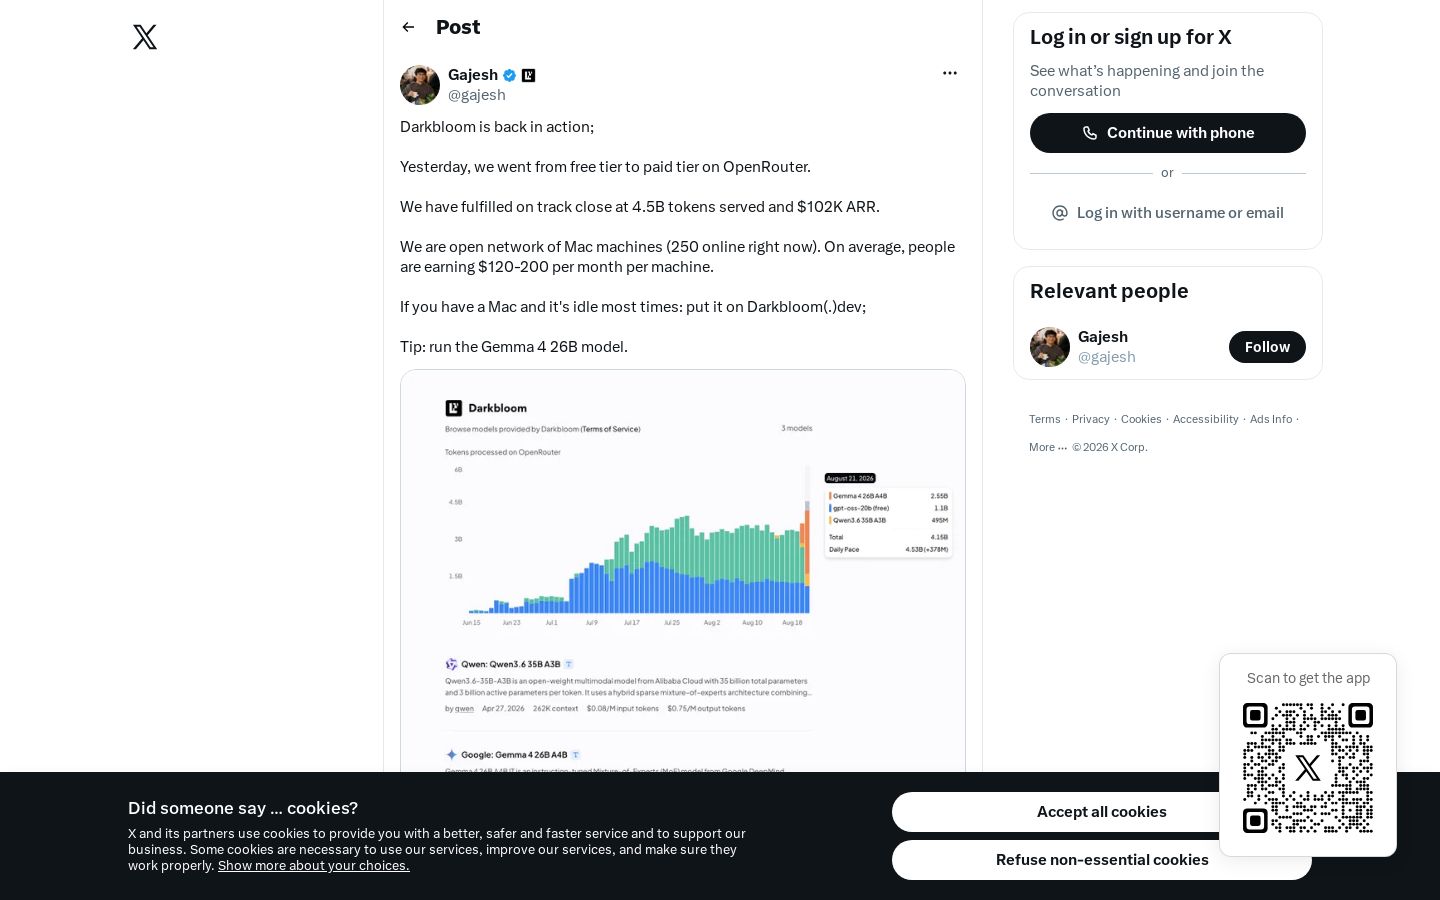Open the Darkbloom chart image in post
The width and height of the screenshot is (1440, 900).
point(683,571)
